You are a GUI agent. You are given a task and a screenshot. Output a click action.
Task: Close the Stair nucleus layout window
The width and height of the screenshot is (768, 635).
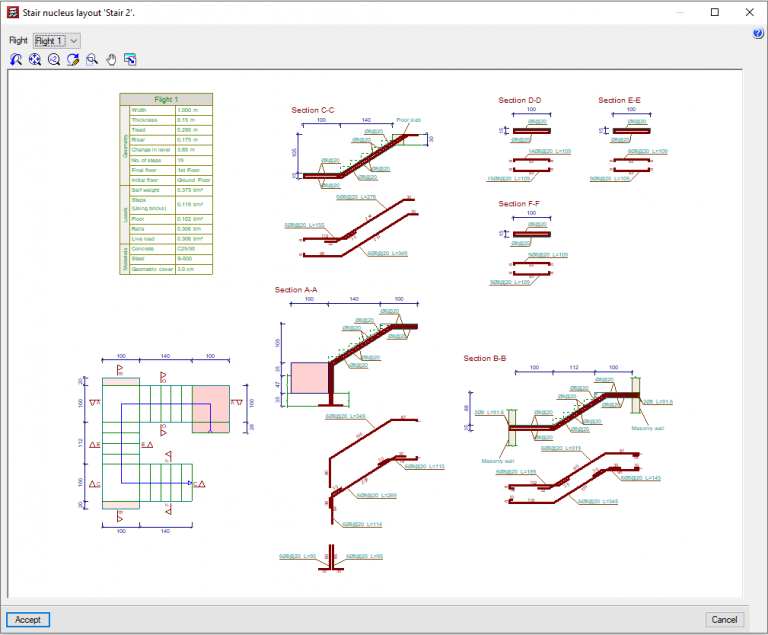click(x=749, y=12)
